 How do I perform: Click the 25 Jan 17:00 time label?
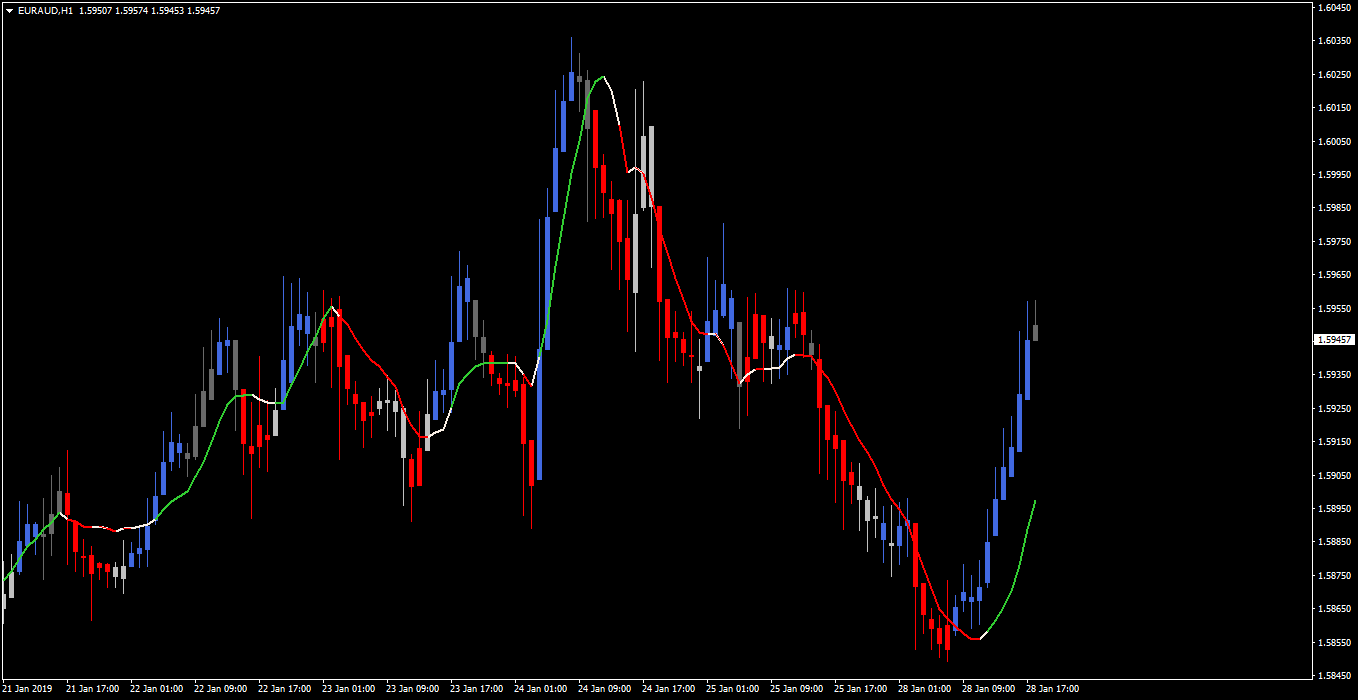click(x=861, y=689)
